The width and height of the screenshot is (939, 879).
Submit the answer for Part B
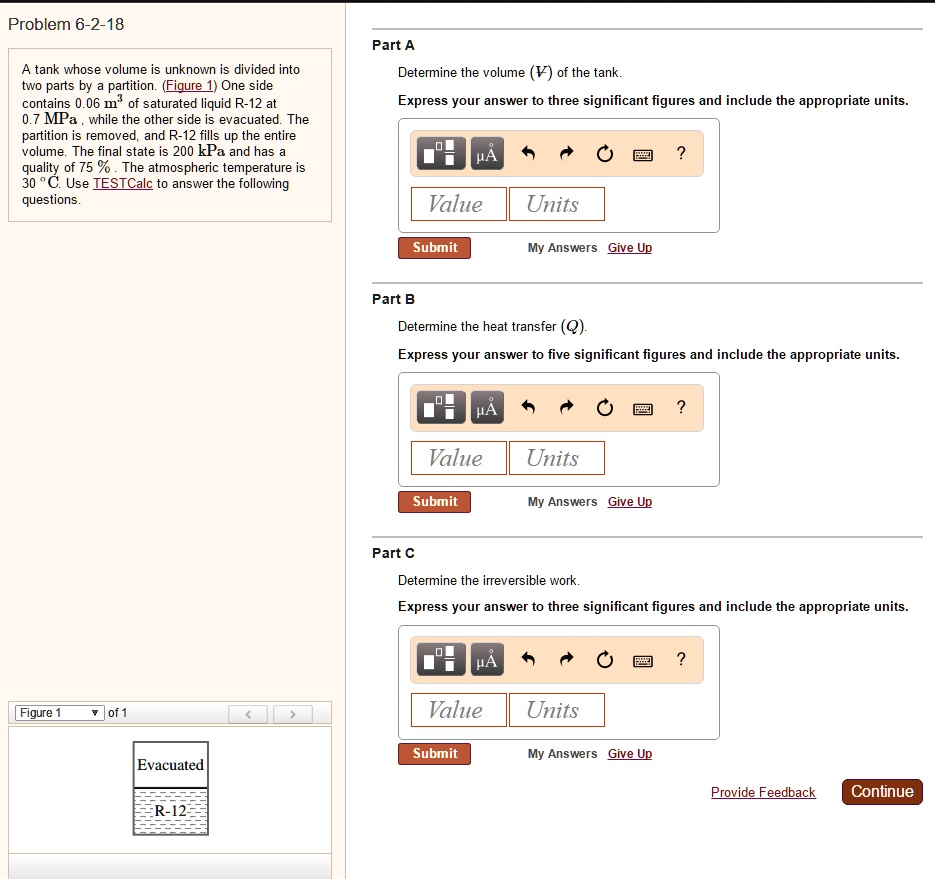pyautogui.click(x=434, y=501)
